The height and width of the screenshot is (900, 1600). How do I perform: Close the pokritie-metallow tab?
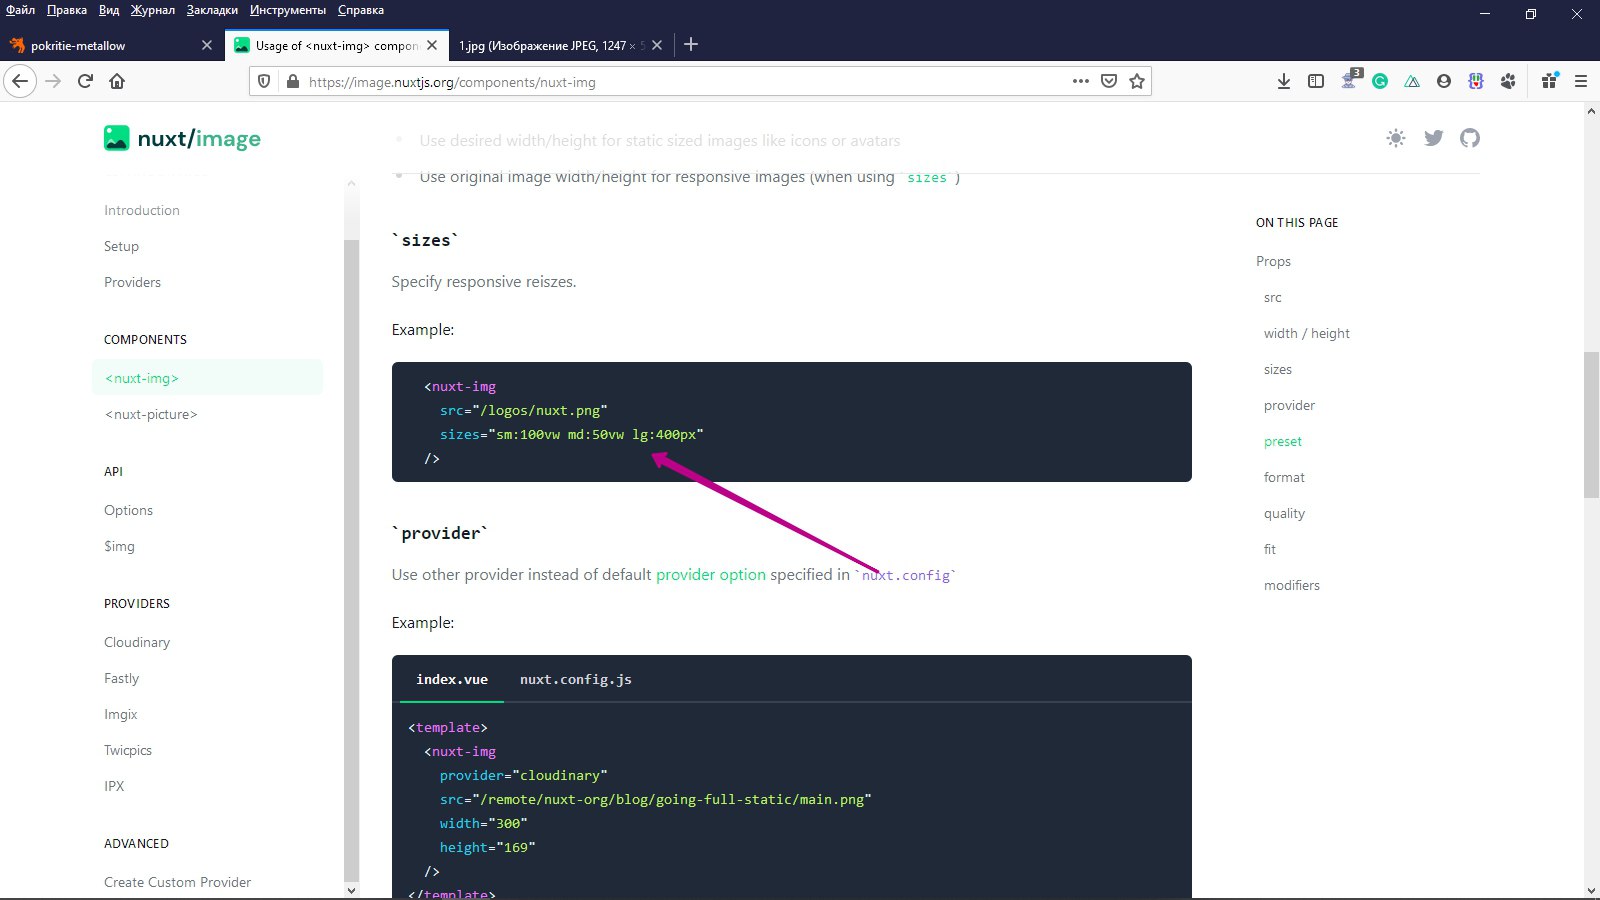(x=207, y=45)
